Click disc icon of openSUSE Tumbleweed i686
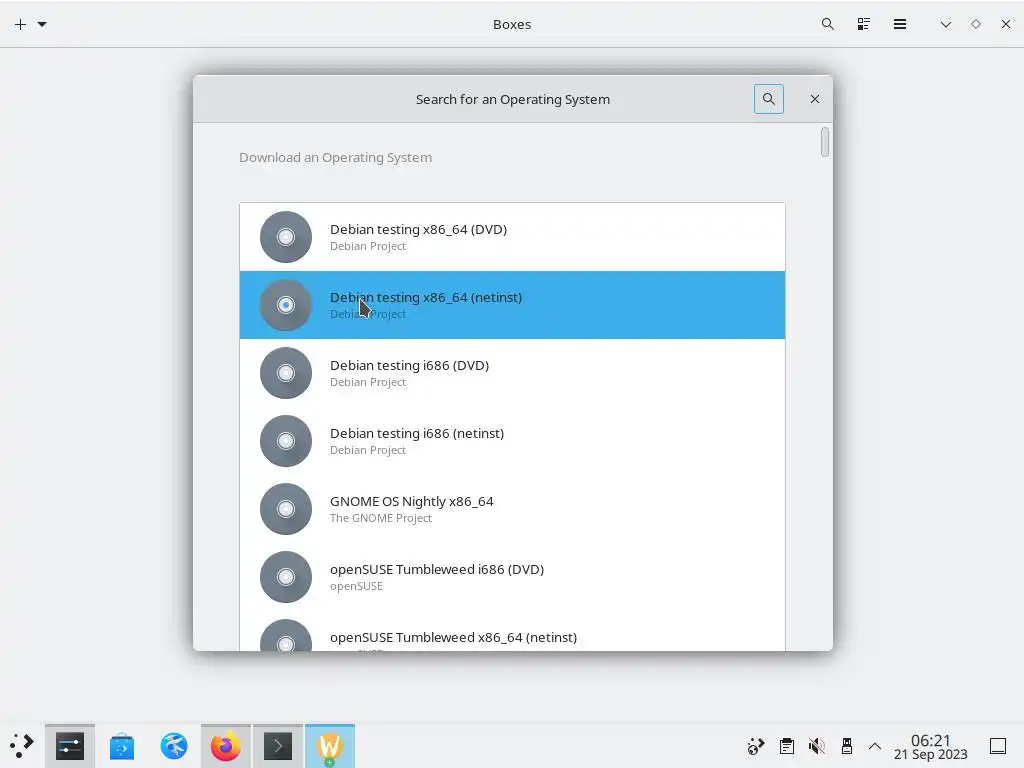Screen dimensions: 1024x768 coord(286,577)
